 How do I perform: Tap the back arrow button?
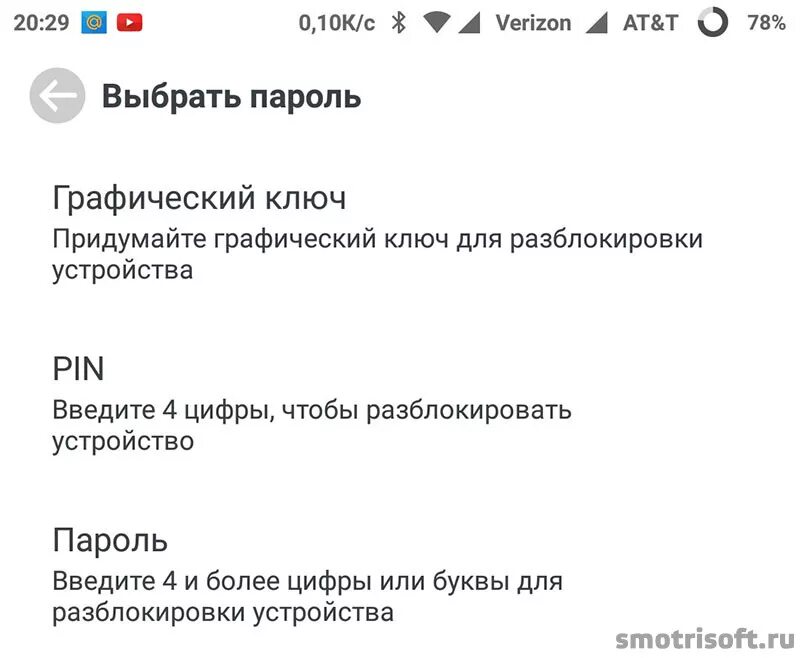(x=58, y=95)
